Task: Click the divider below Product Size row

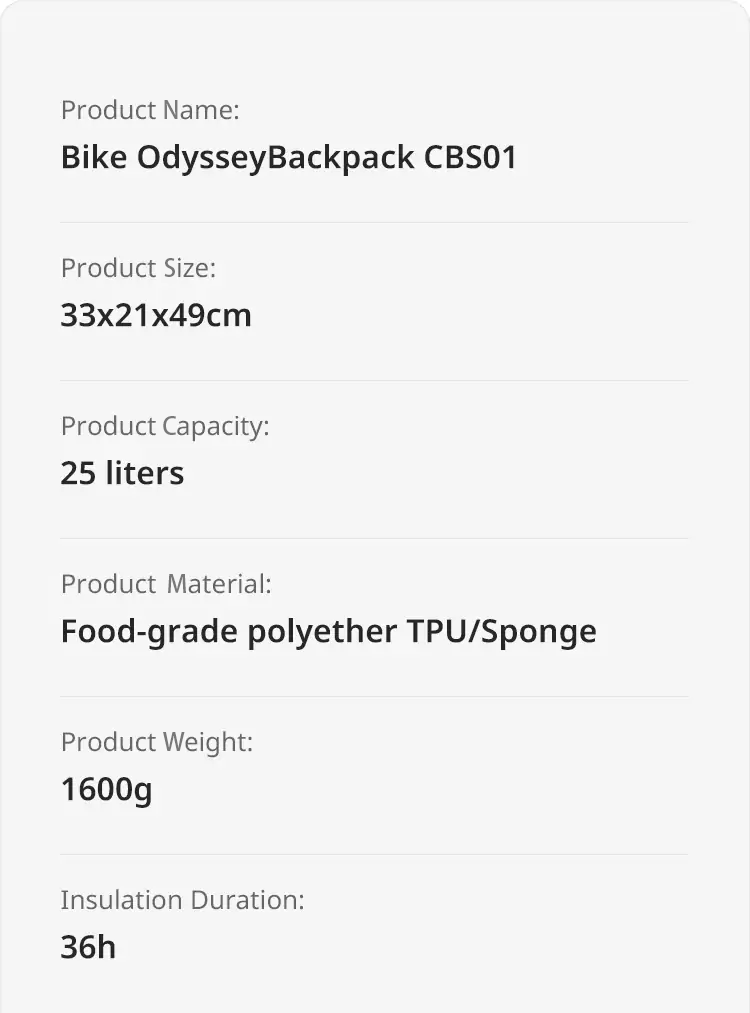Action: point(374,381)
